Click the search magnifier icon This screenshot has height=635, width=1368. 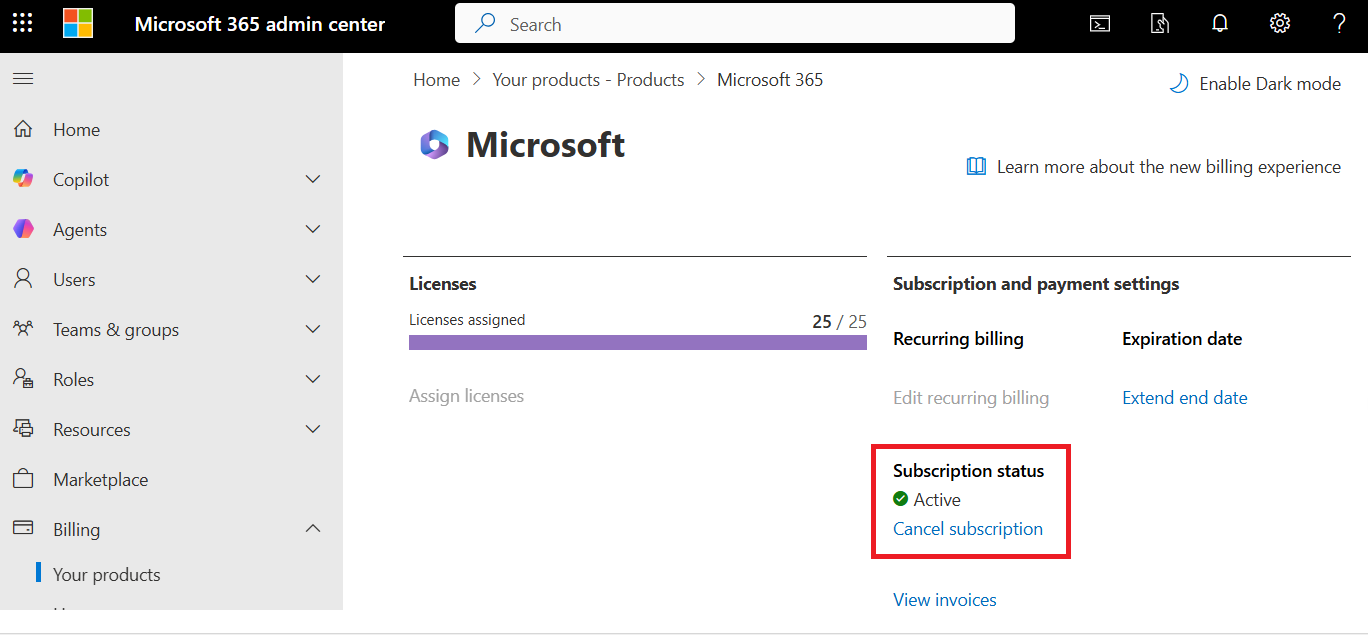[x=486, y=24]
